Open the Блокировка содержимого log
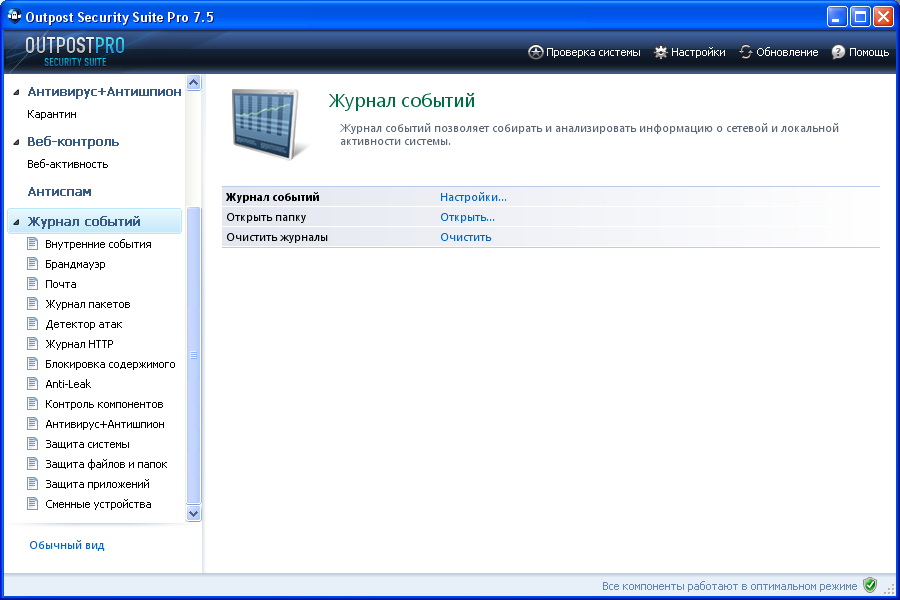This screenshot has width=900, height=600. pyautogui.click(x=110, y=364)
